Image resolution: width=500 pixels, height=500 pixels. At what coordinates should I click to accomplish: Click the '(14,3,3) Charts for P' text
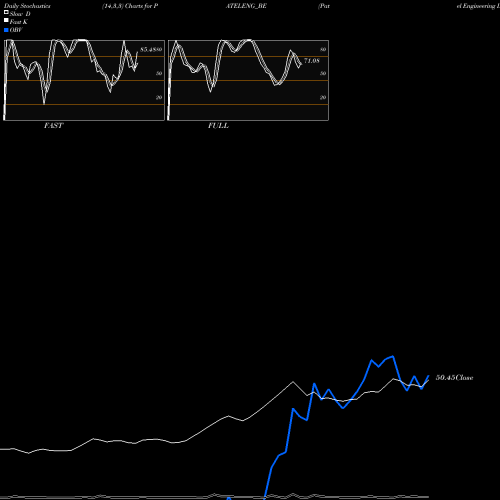click(130, 6)
